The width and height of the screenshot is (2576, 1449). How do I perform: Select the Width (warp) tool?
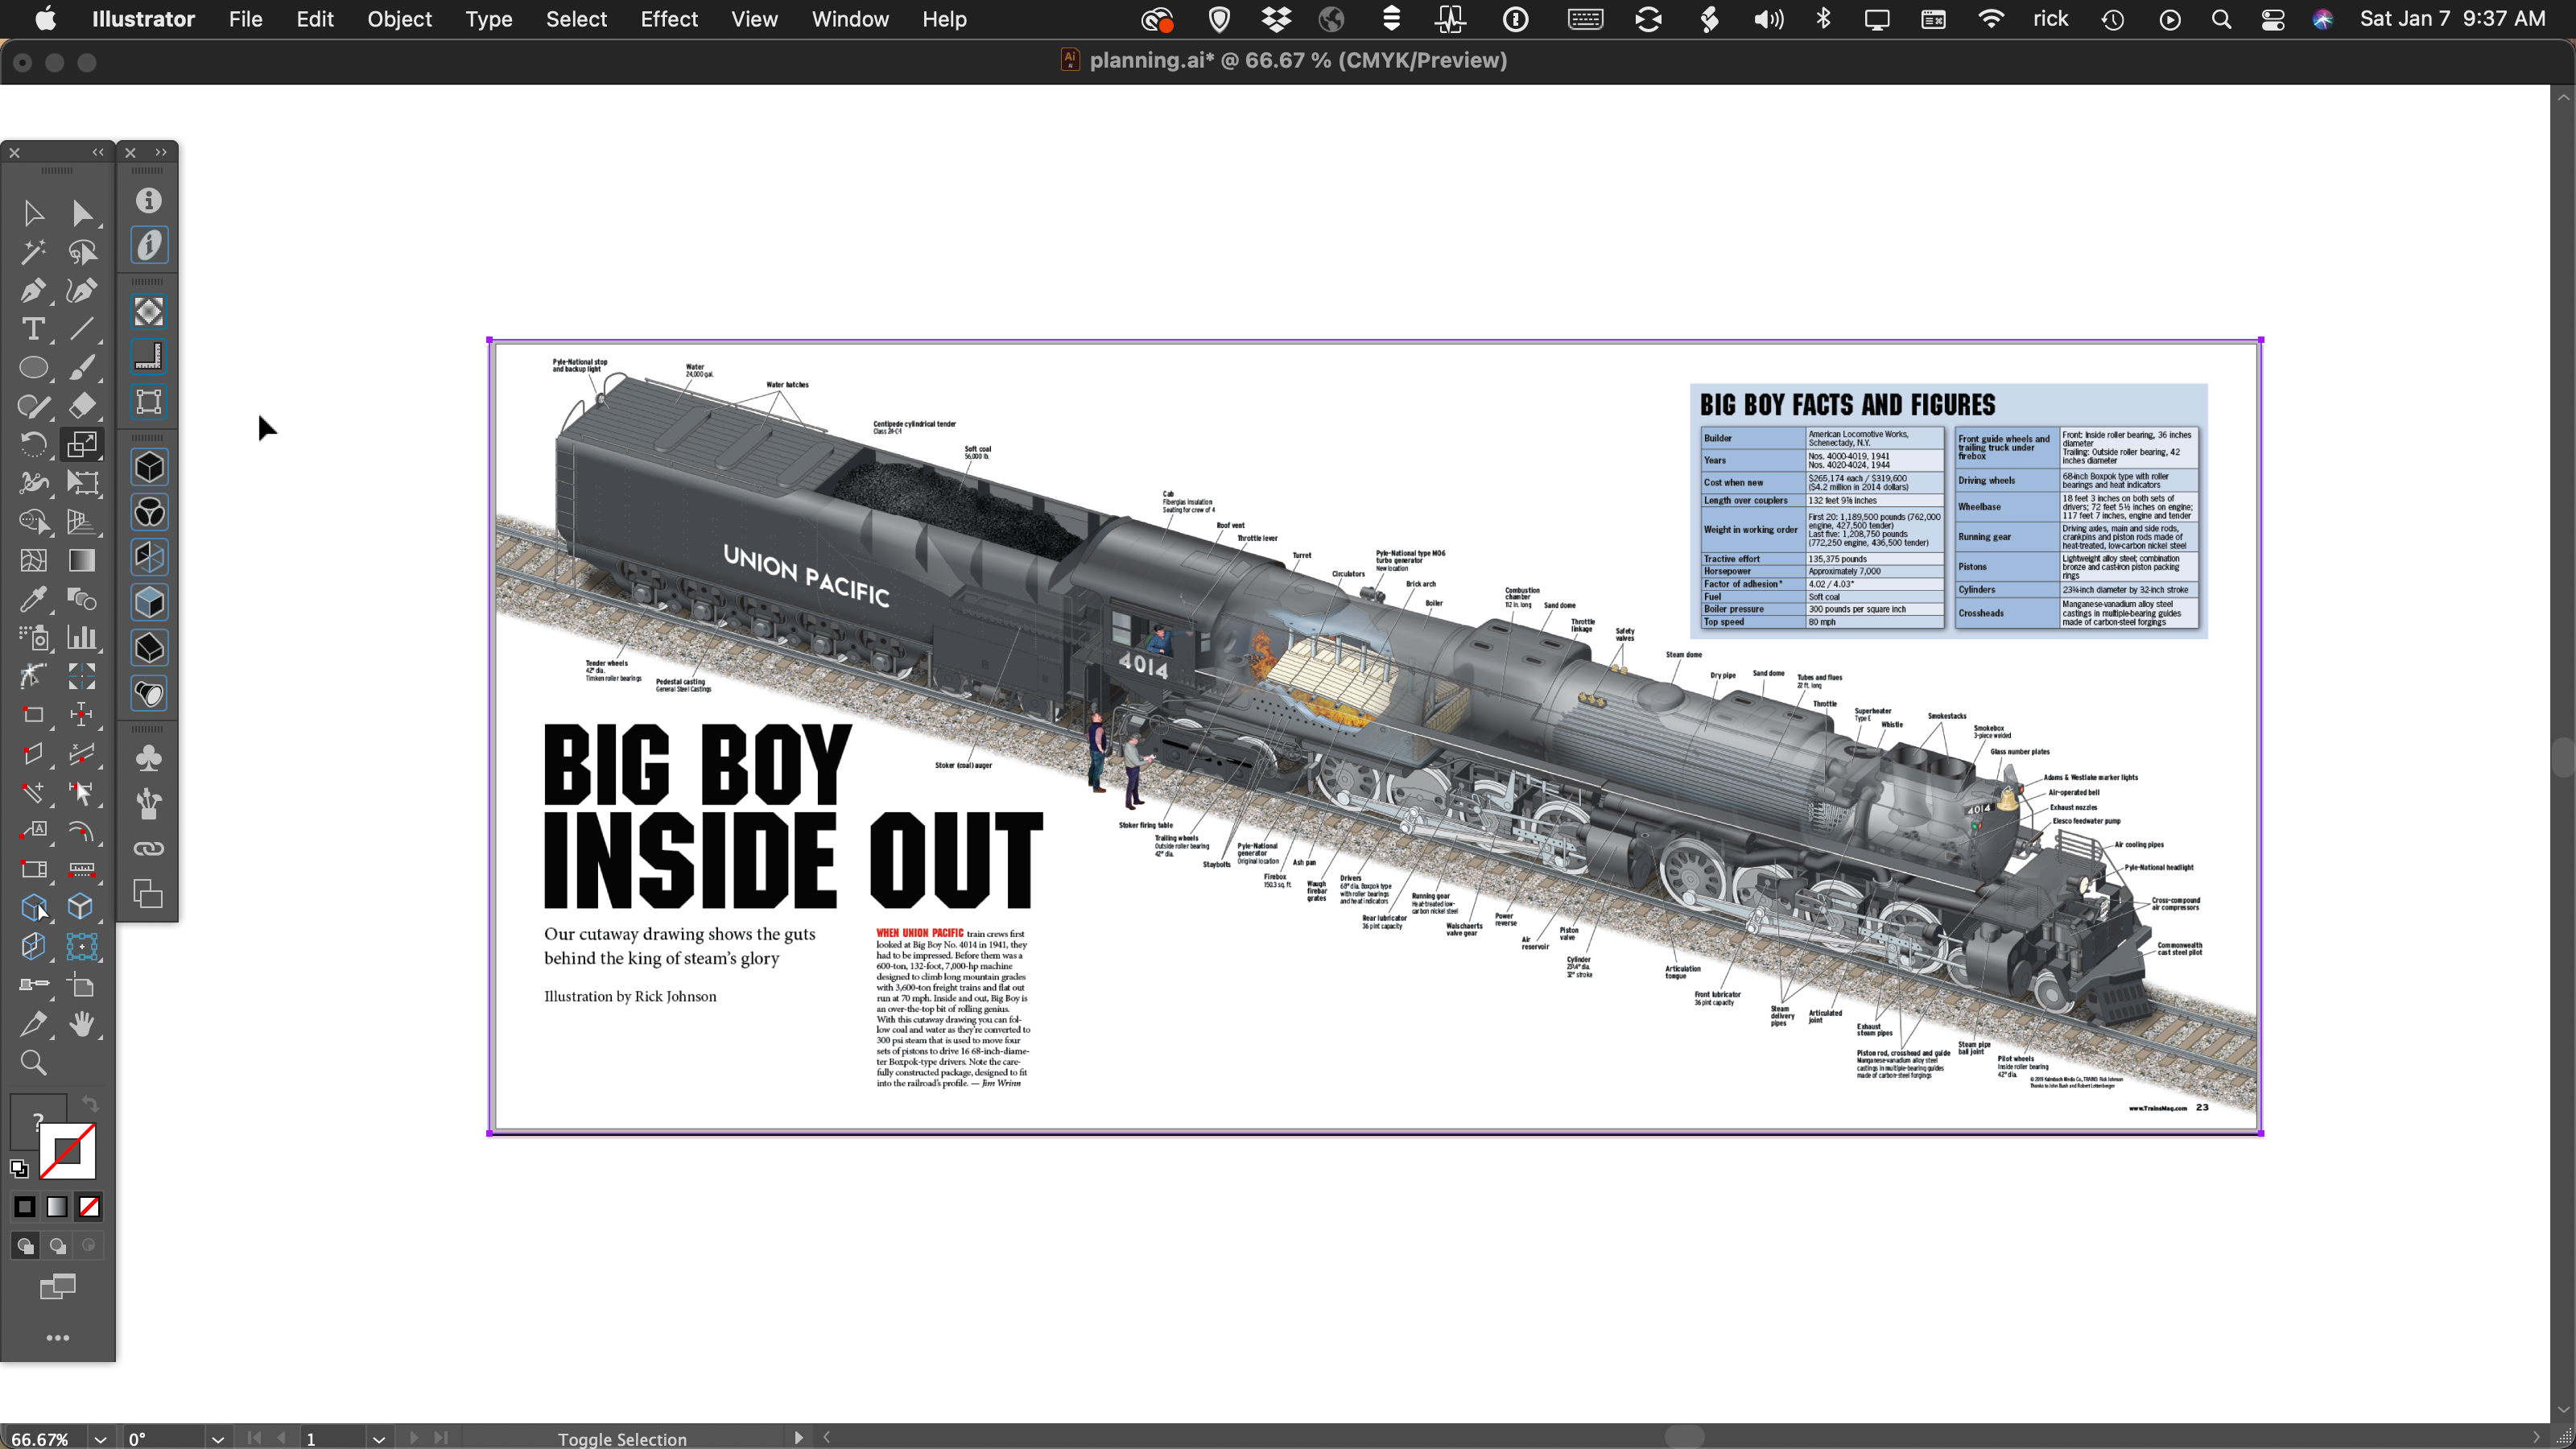click(x=33, y=482)
